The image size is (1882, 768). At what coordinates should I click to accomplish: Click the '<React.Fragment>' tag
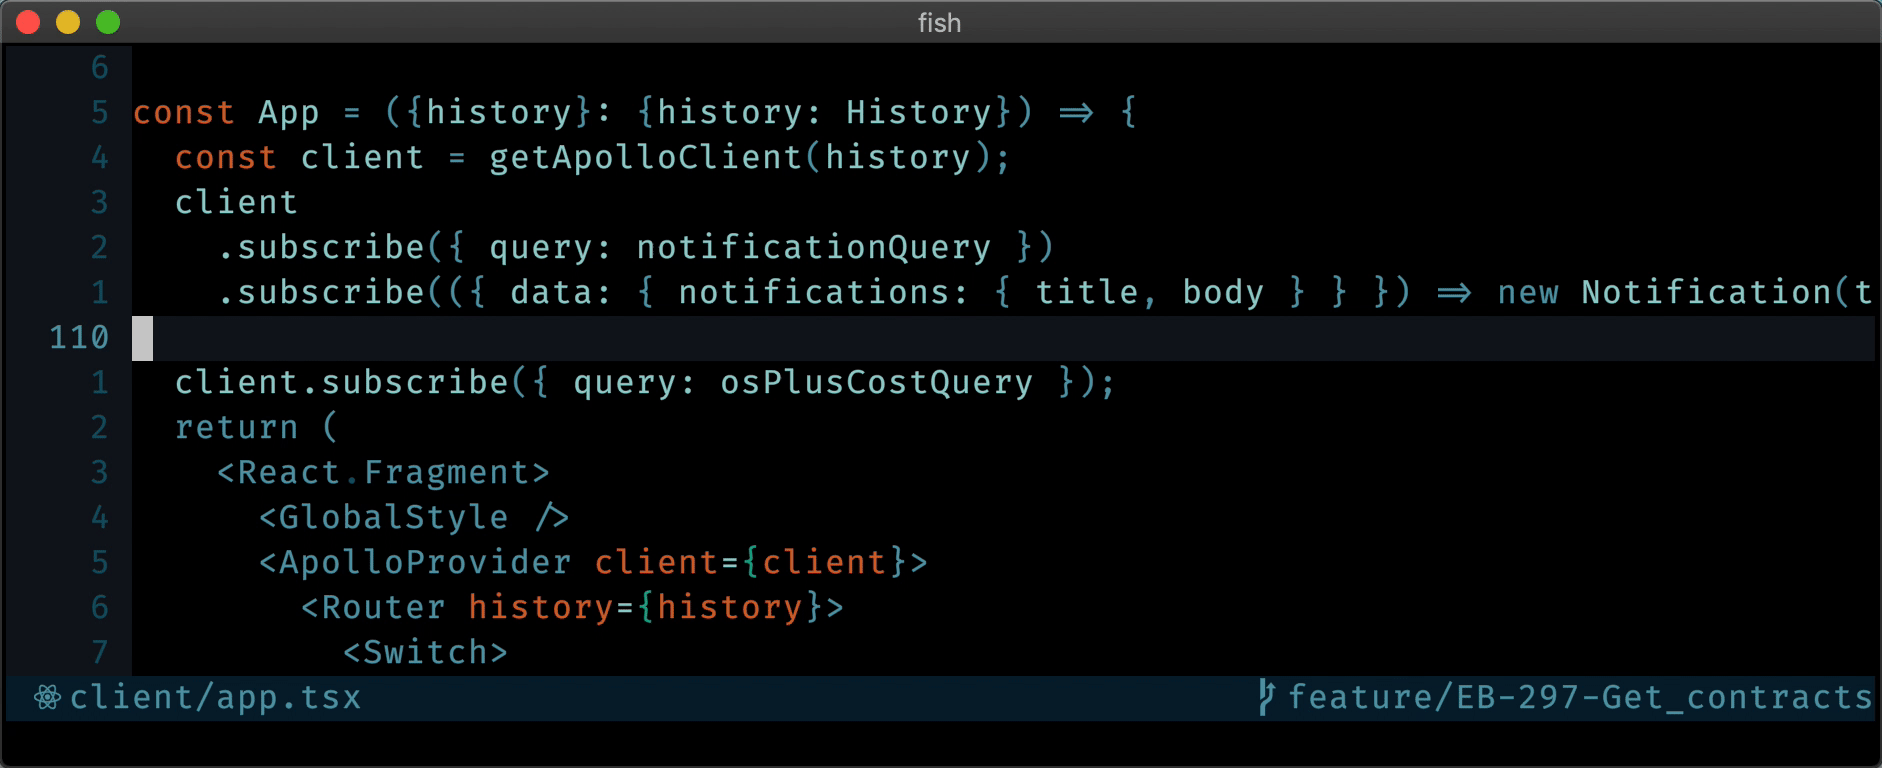point(383,472)
